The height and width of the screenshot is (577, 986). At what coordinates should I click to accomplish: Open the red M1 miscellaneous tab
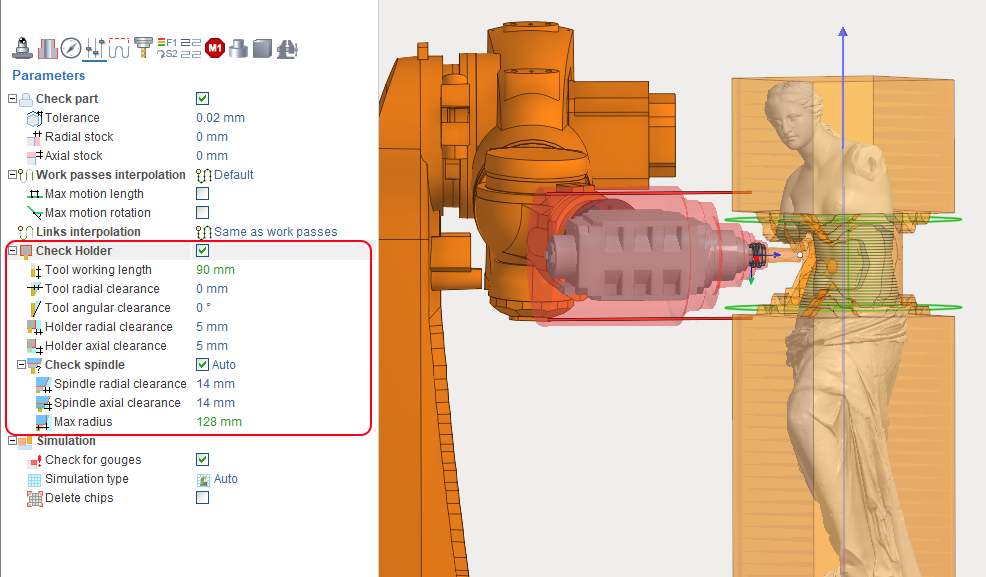[215, 48]
